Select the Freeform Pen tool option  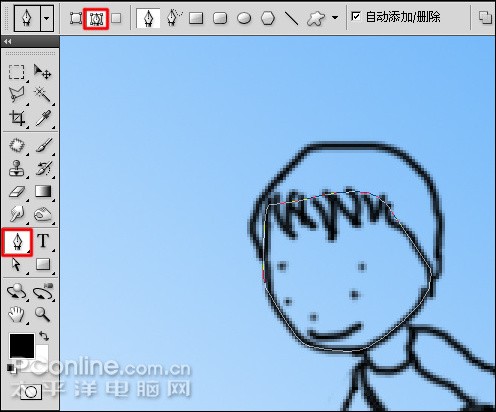175,18
